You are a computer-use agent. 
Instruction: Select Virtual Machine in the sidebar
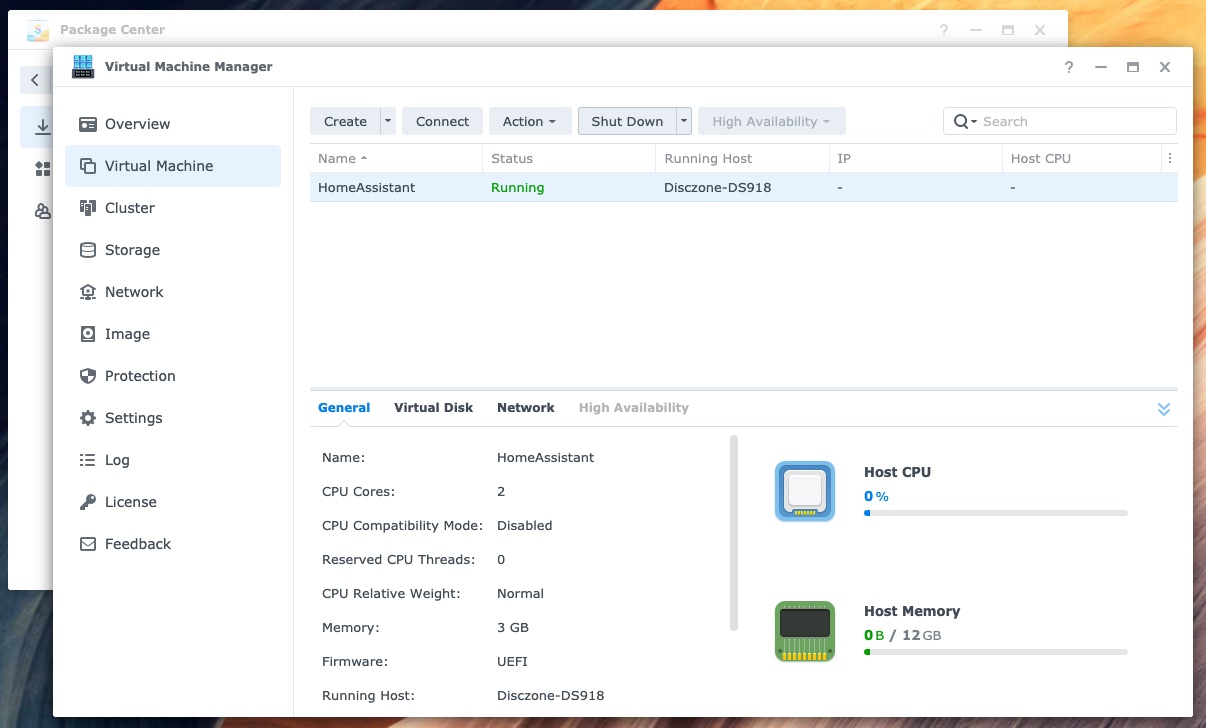(x=173, y=166)
